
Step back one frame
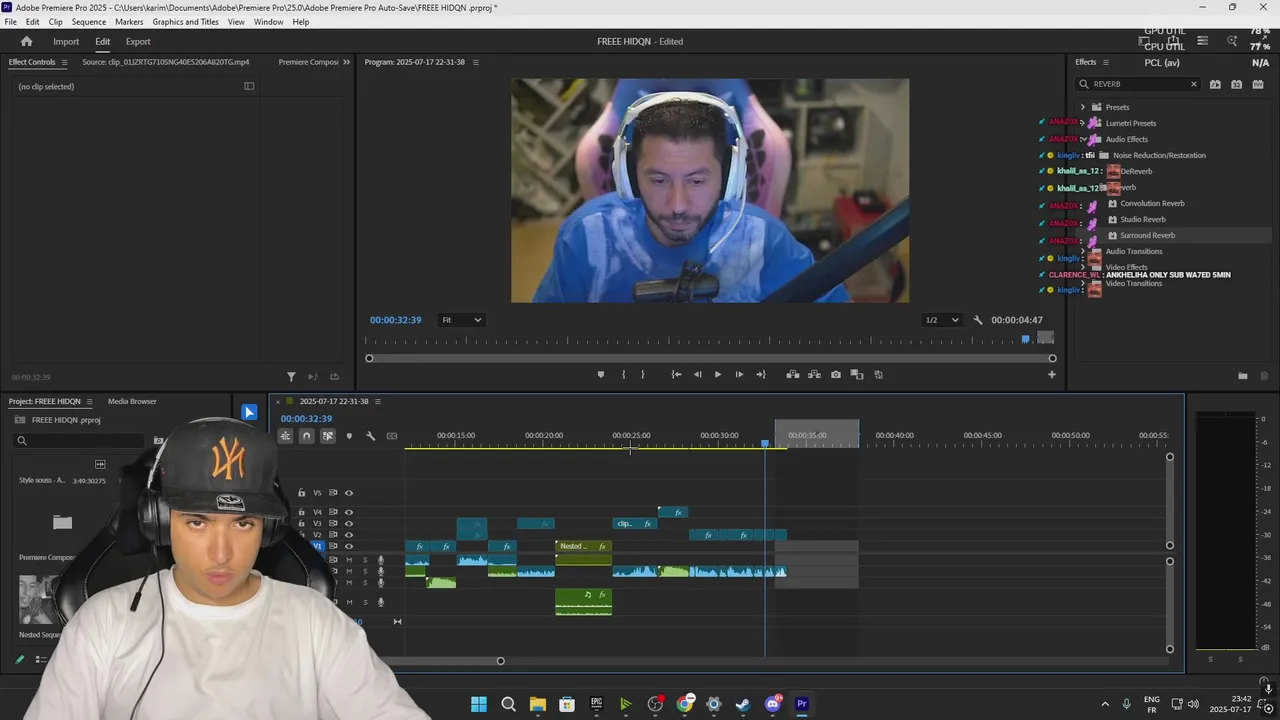click(x=697, y=374)
